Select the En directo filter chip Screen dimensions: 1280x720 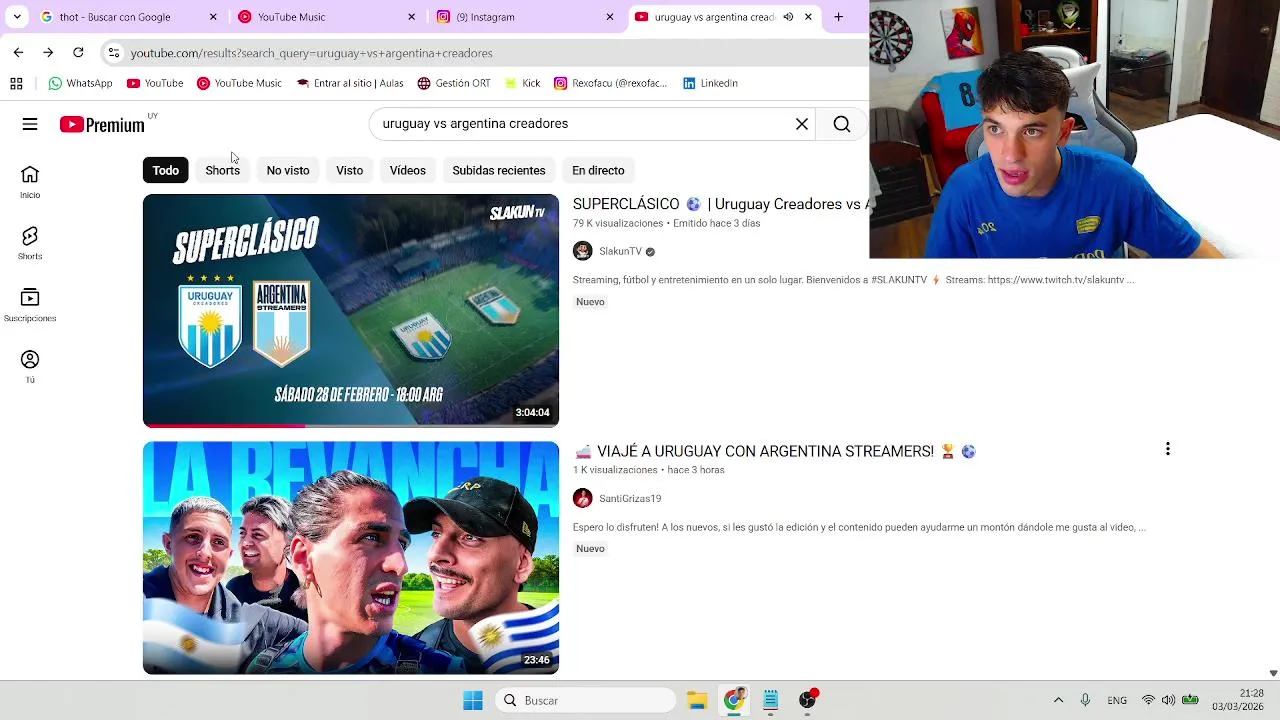(598, 170)
